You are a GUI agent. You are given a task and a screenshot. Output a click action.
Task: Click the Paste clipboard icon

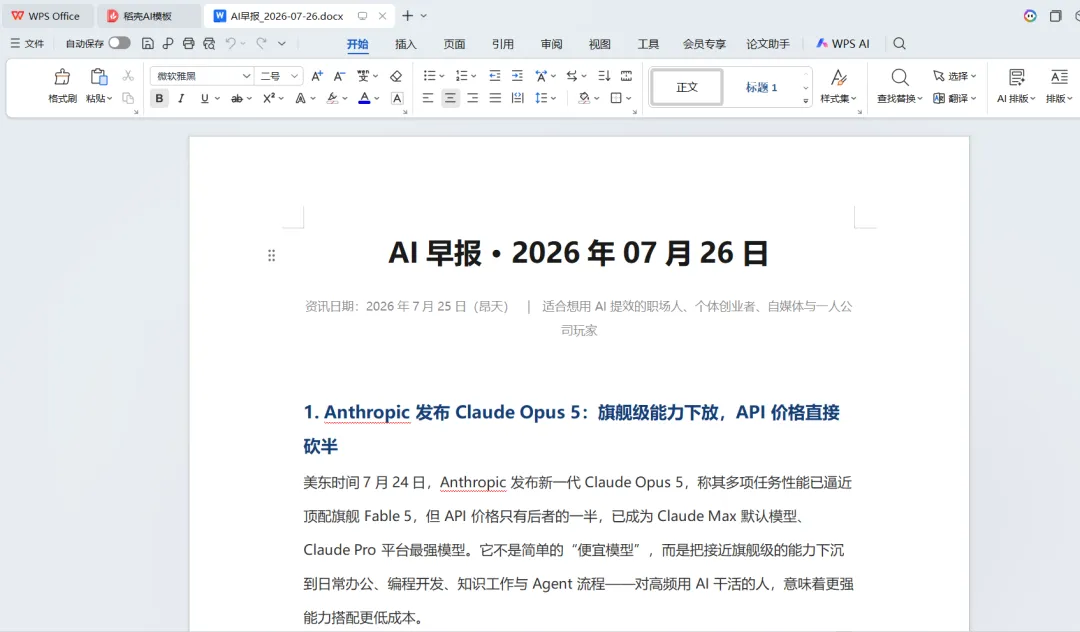tap(98, 77)
